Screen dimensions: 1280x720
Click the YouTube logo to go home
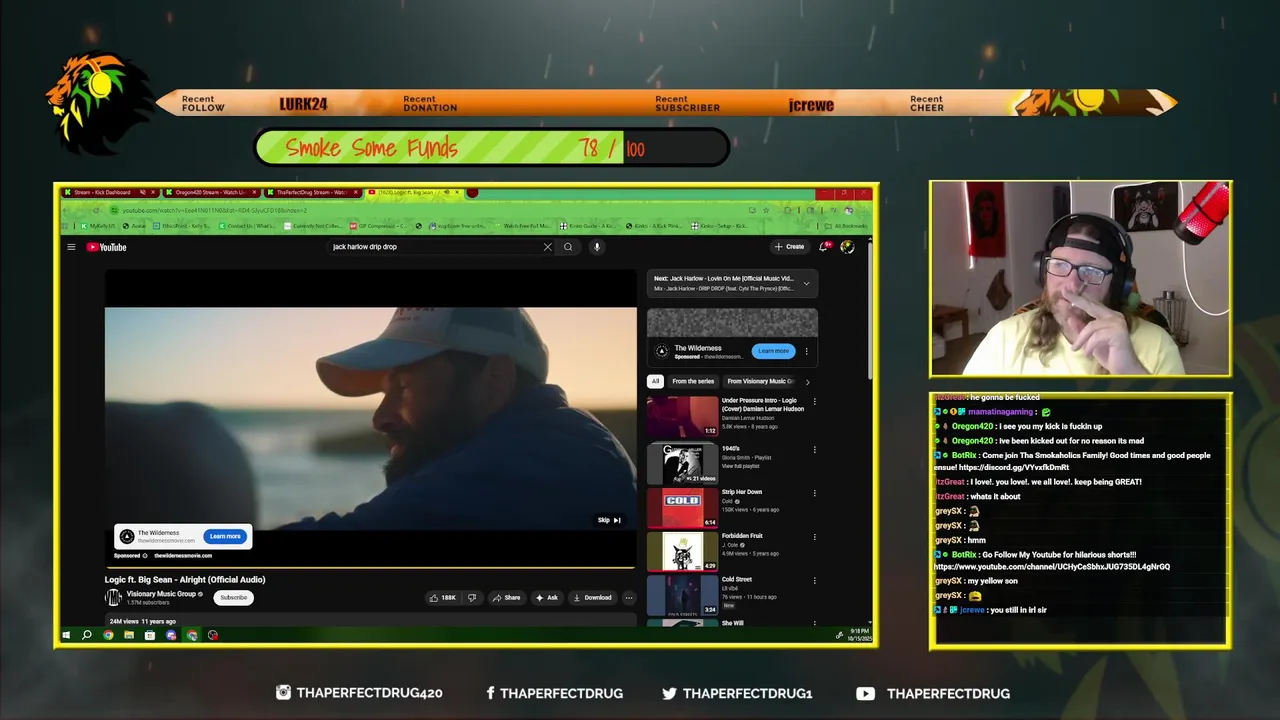(x=106, y=247)
